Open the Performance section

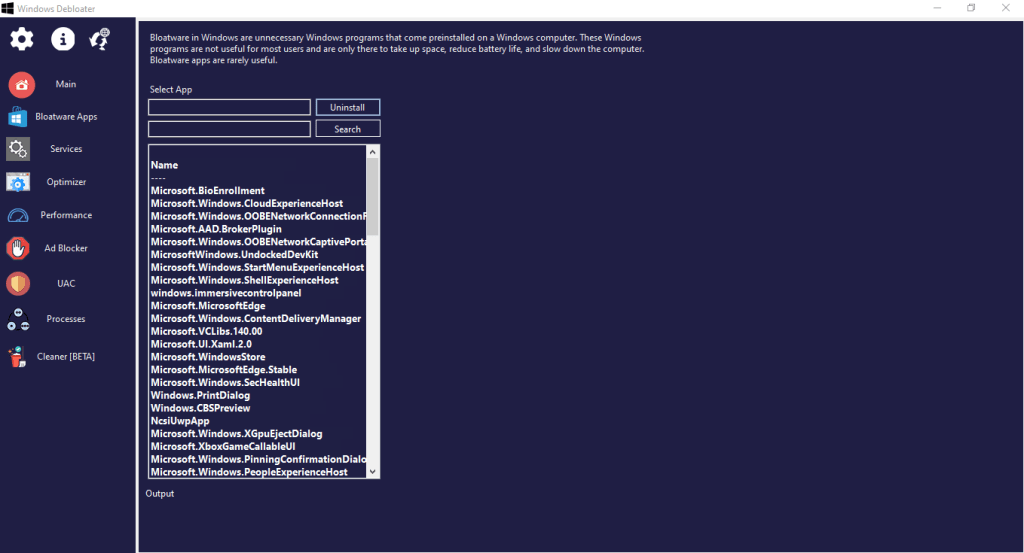[66, 215]
